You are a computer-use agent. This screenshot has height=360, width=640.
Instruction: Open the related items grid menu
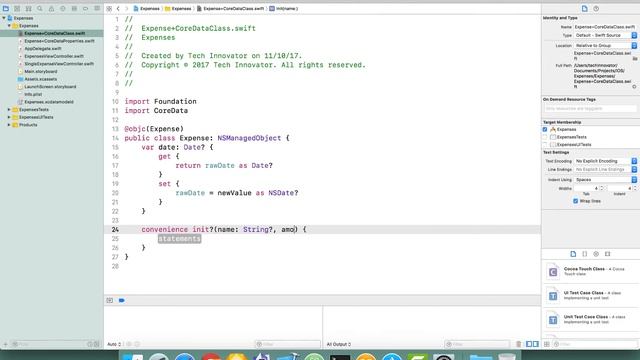(x=109, y=9)
